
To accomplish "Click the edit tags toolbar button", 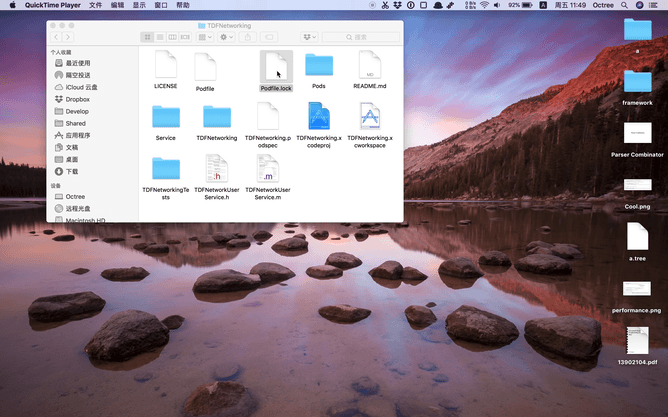I will 269,37.
